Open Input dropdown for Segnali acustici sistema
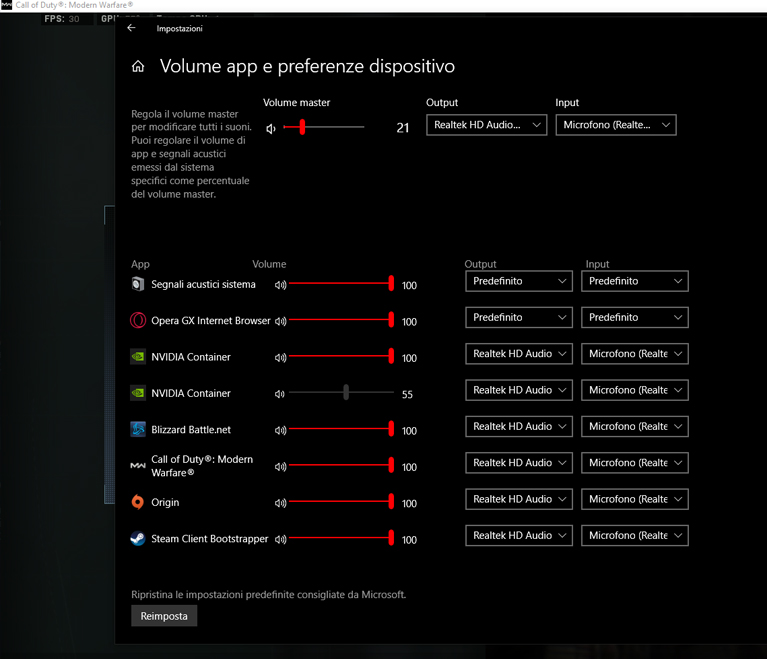767x659 pixels. coord(635,281)
